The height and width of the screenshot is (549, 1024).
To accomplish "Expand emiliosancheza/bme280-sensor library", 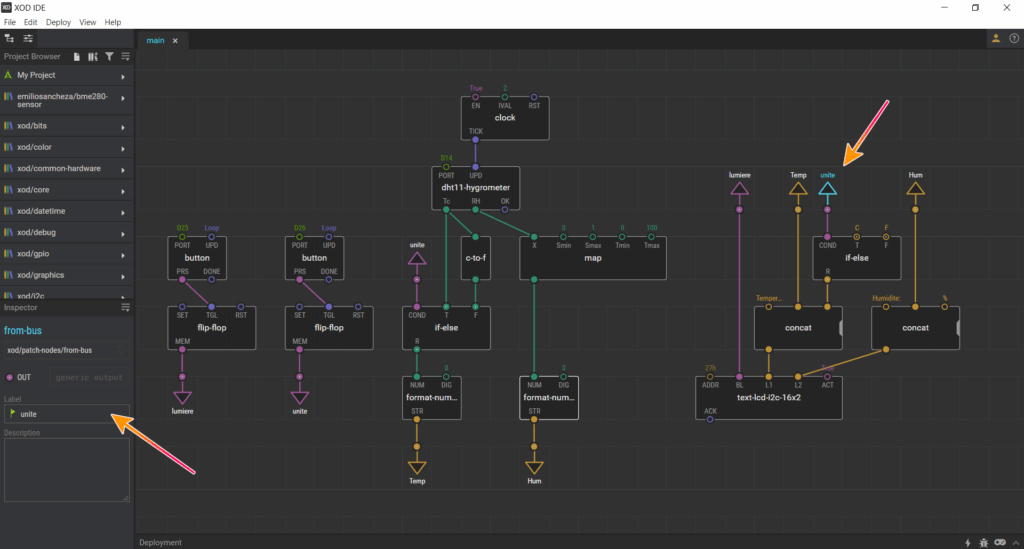I will 122,98.
